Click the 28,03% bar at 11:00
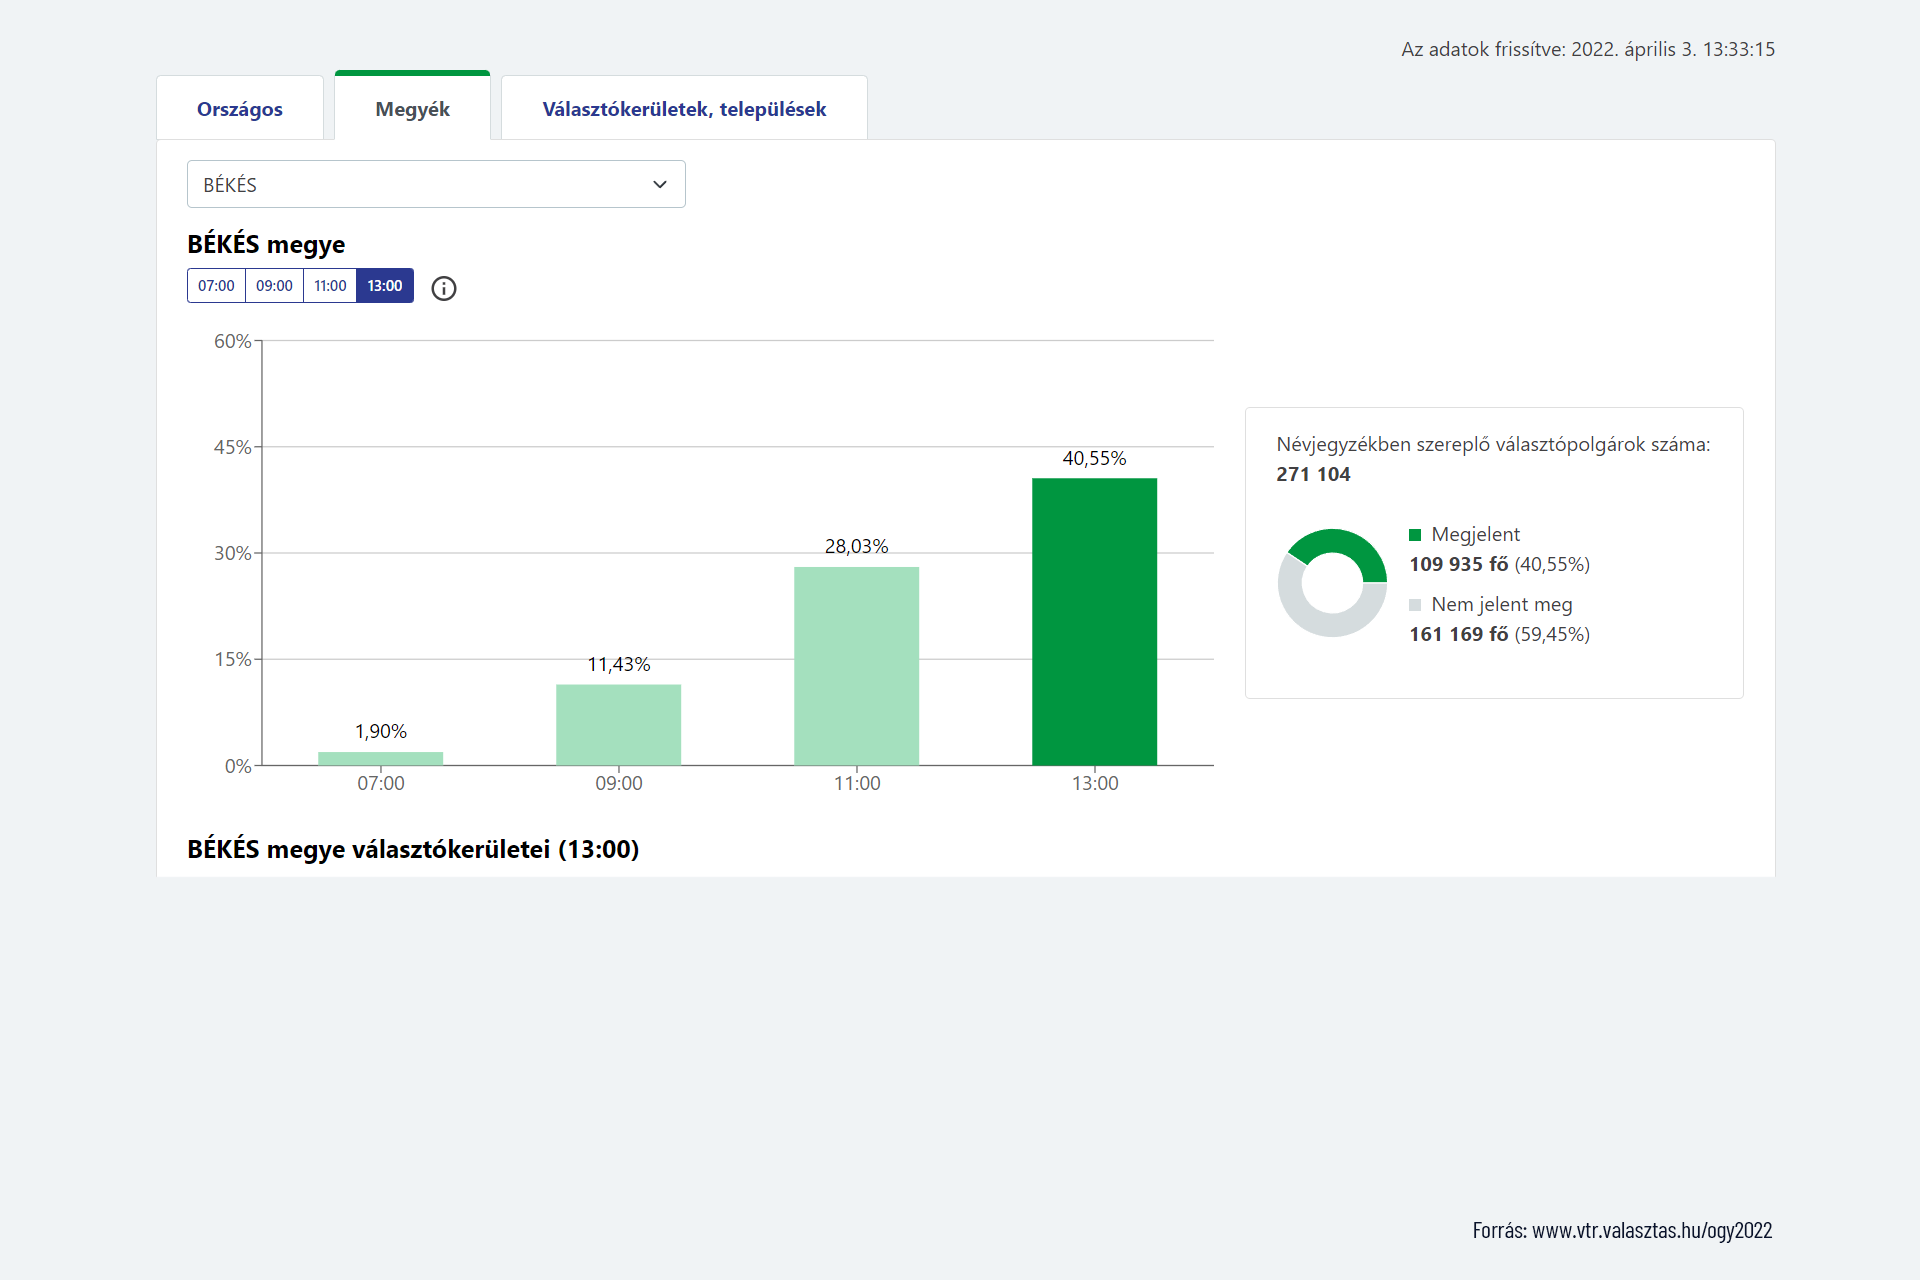Image resolution: width=1920 pixels, height=1280 pixels. (x=856, y=665)
